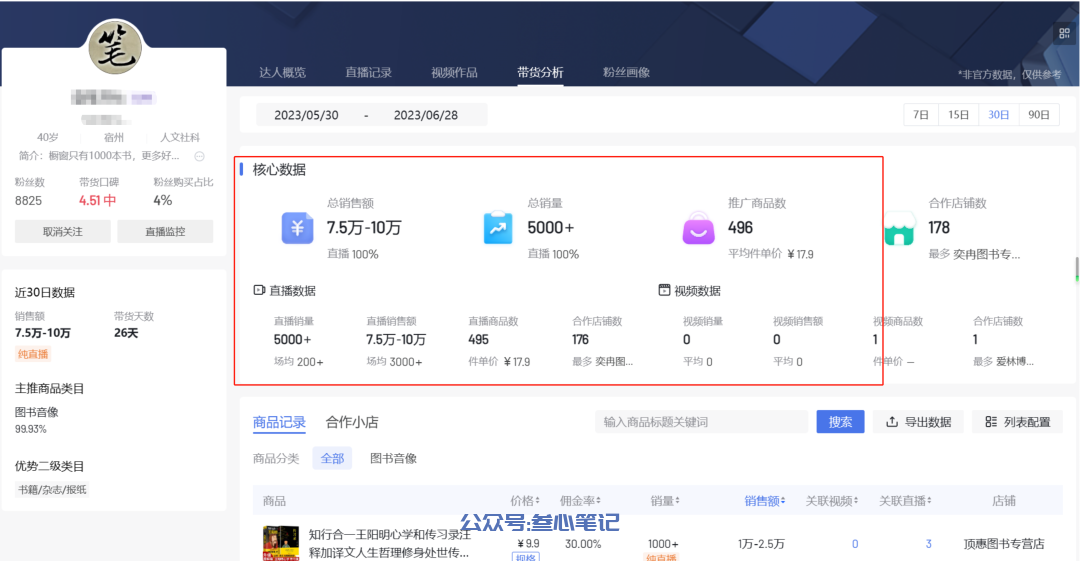Click the 合作店铺数 178 value
The image size is (1080, 561).
[939, 227]
